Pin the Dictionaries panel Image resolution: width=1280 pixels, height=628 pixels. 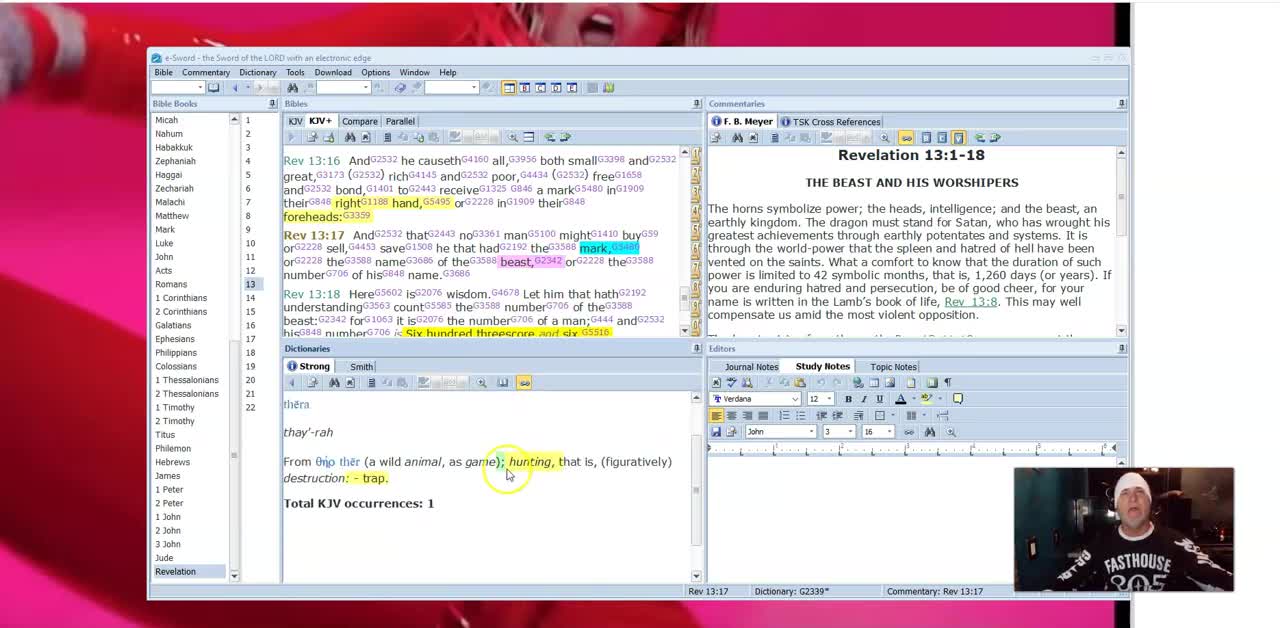[697, 349]
